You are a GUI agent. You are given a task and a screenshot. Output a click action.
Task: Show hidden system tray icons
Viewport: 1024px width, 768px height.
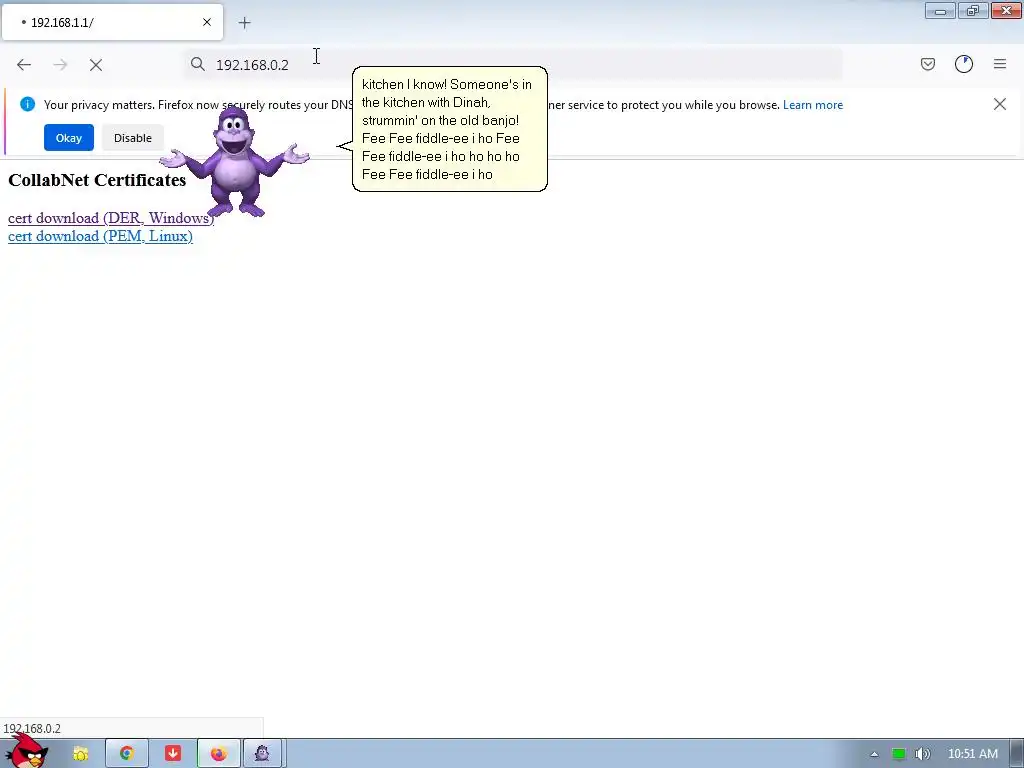pos(874,754)
